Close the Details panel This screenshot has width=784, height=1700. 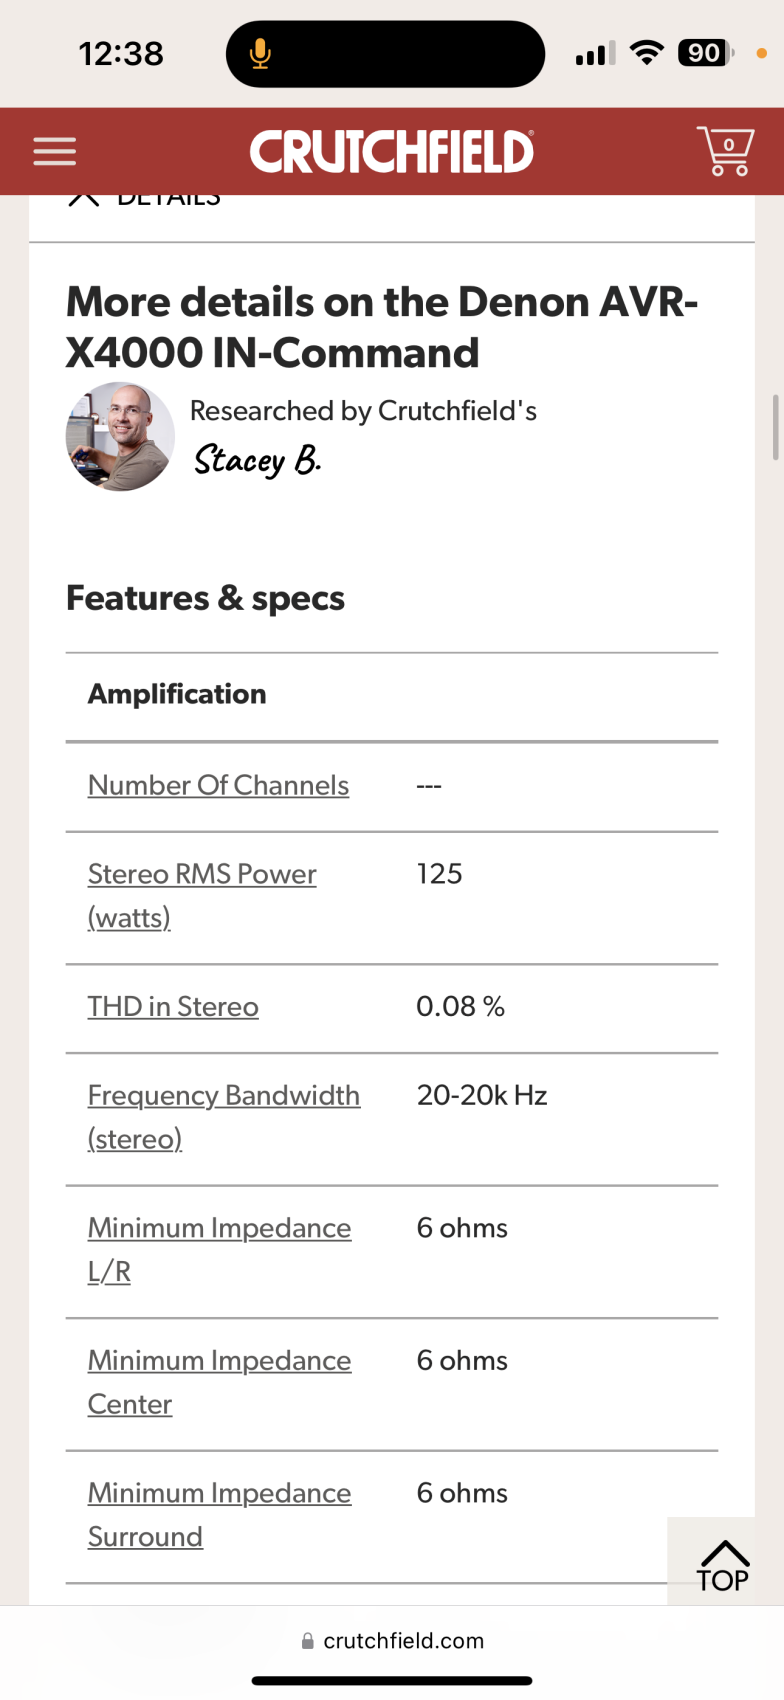coord(84,198)
